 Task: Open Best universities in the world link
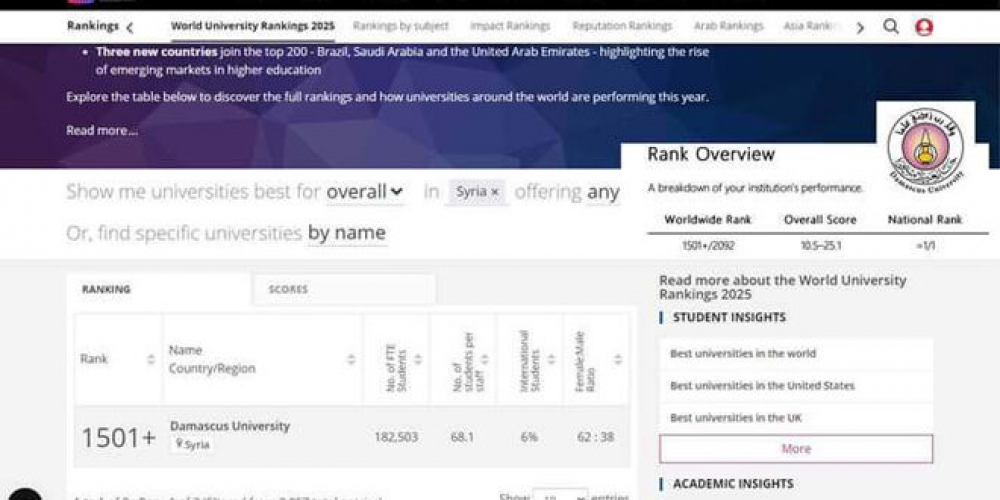pos(743,353)
